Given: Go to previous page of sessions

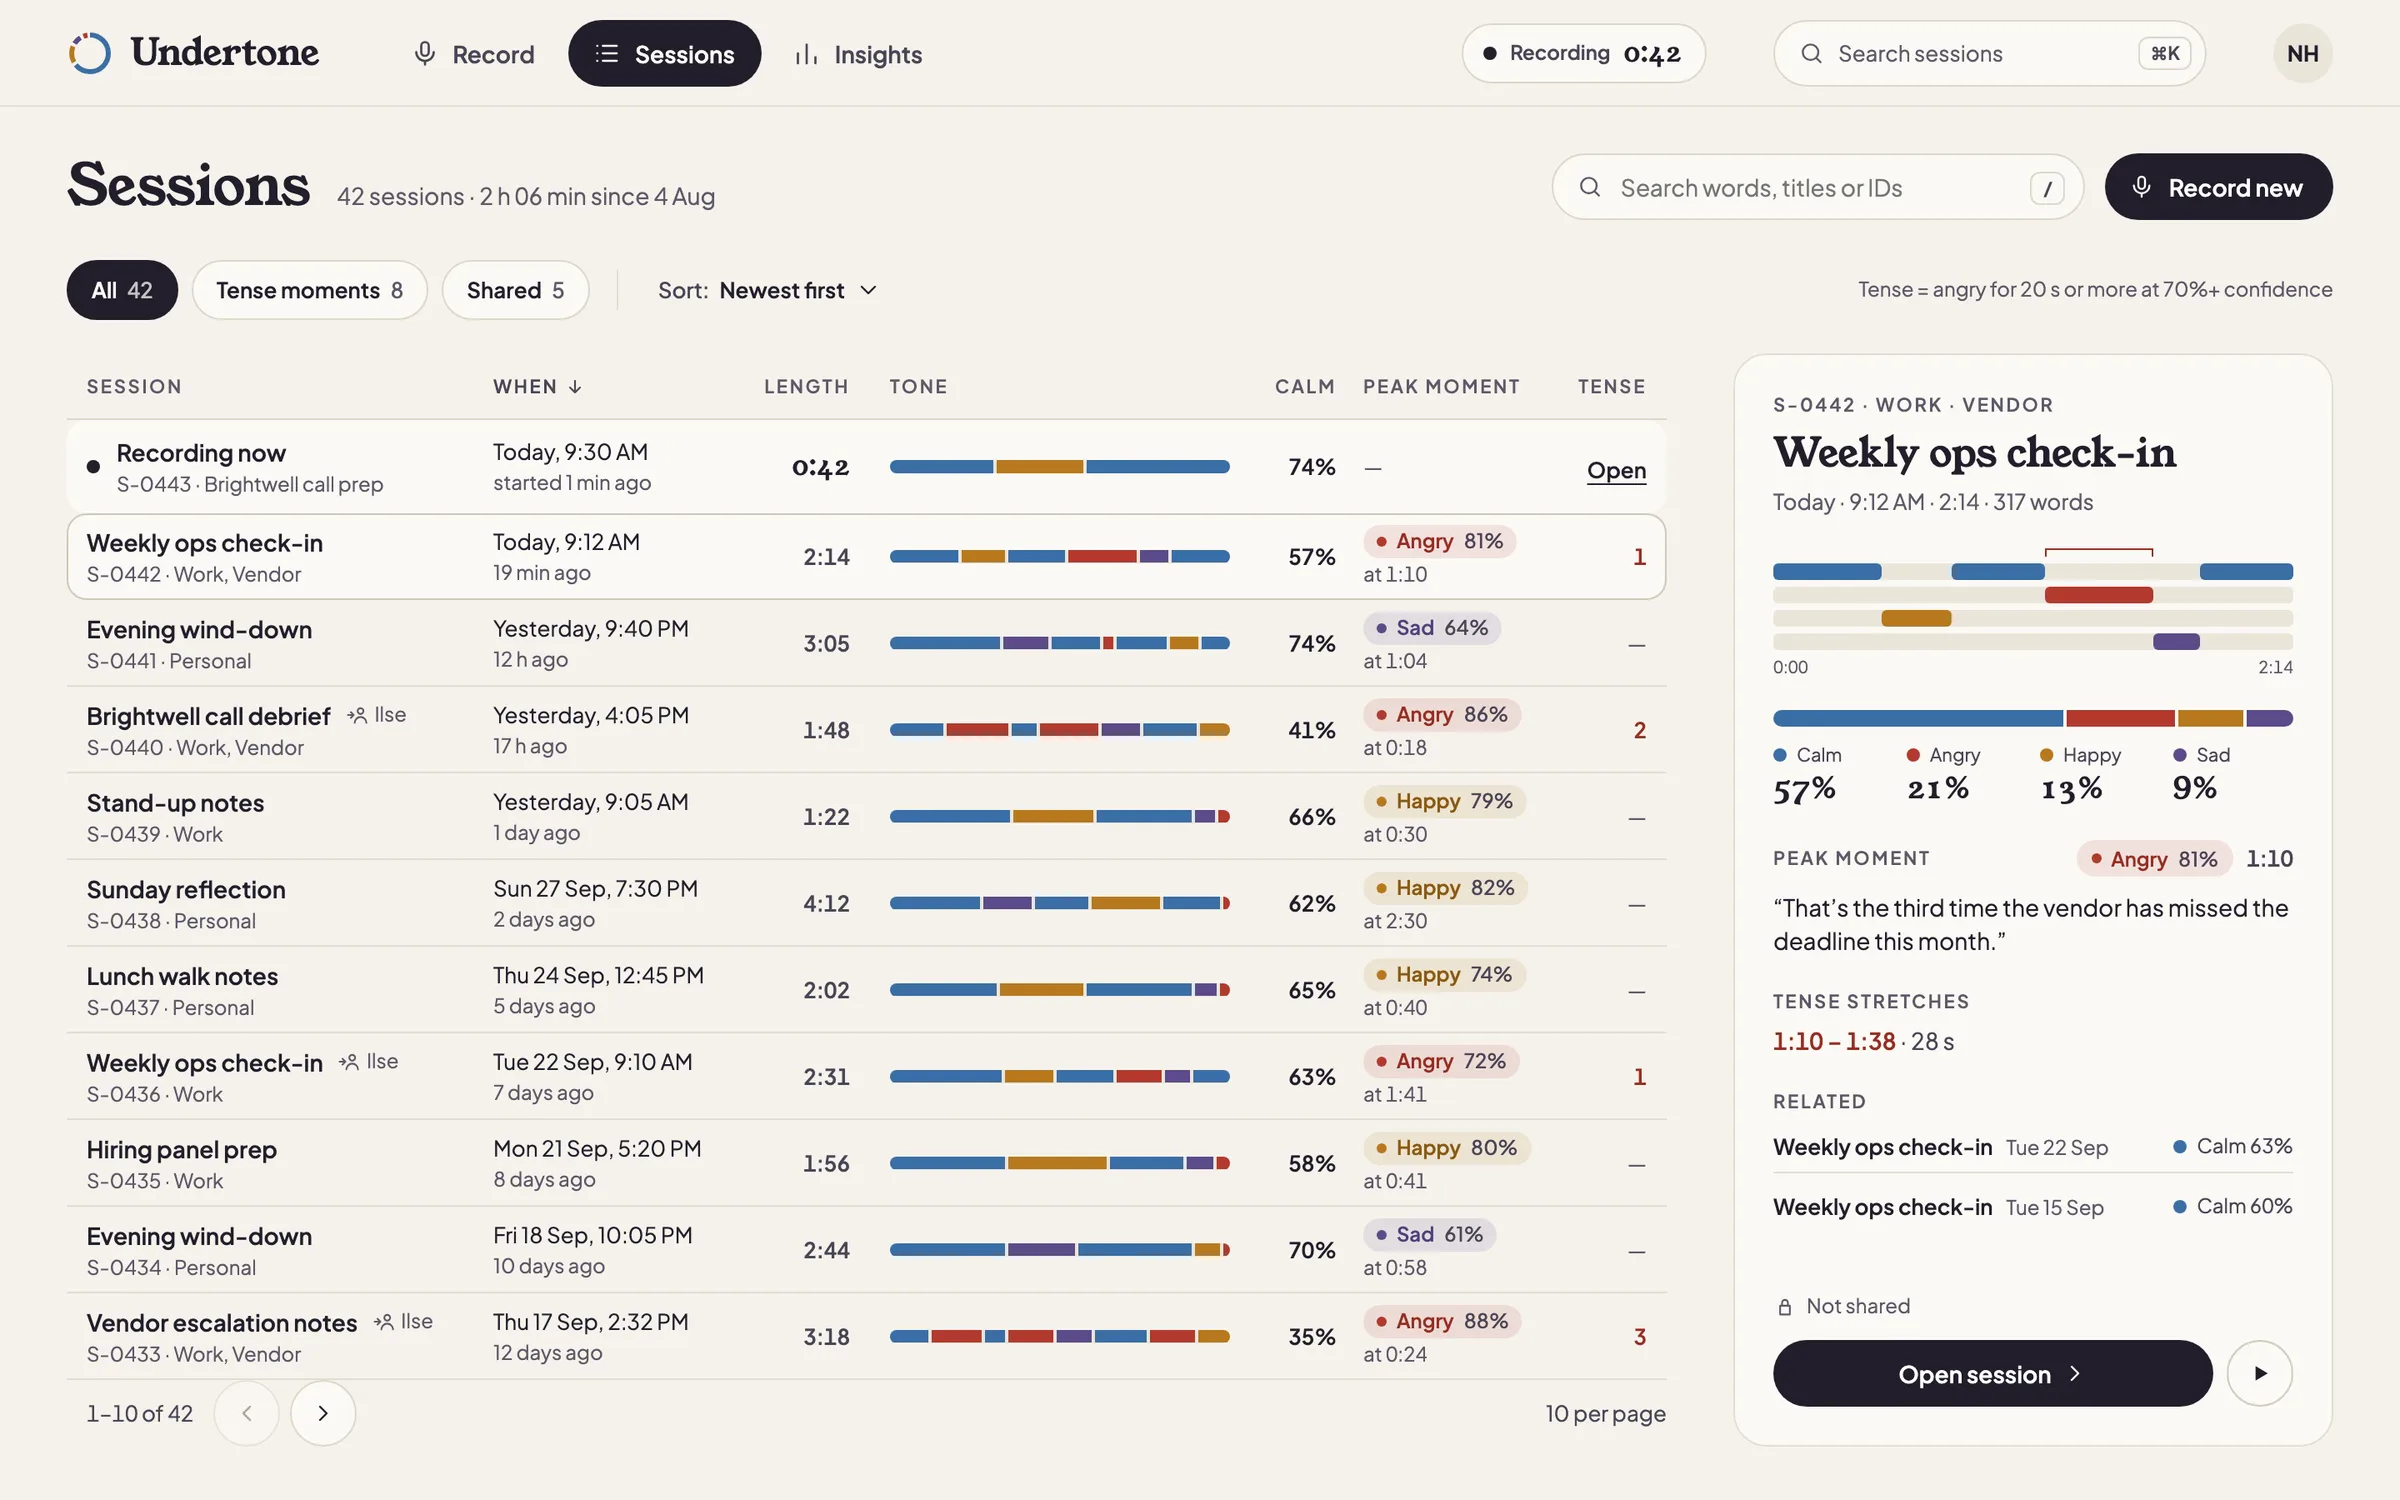Looking at the screenshot, I should tap(246, 1413).
